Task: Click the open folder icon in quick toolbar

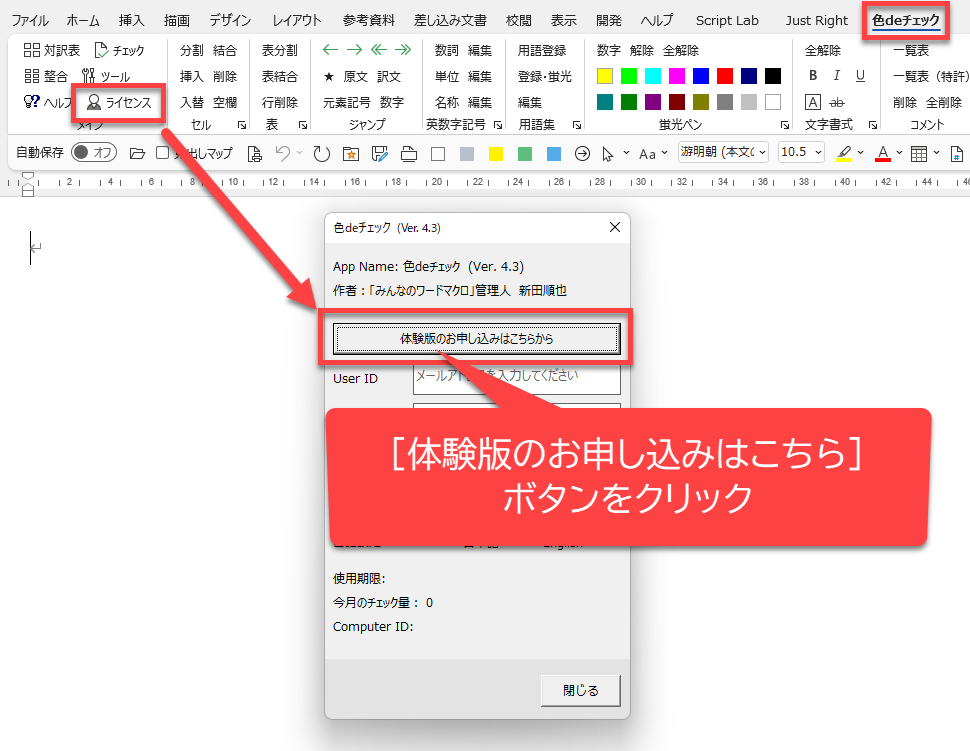Action: pyautogui.click(x=137, y=153)
